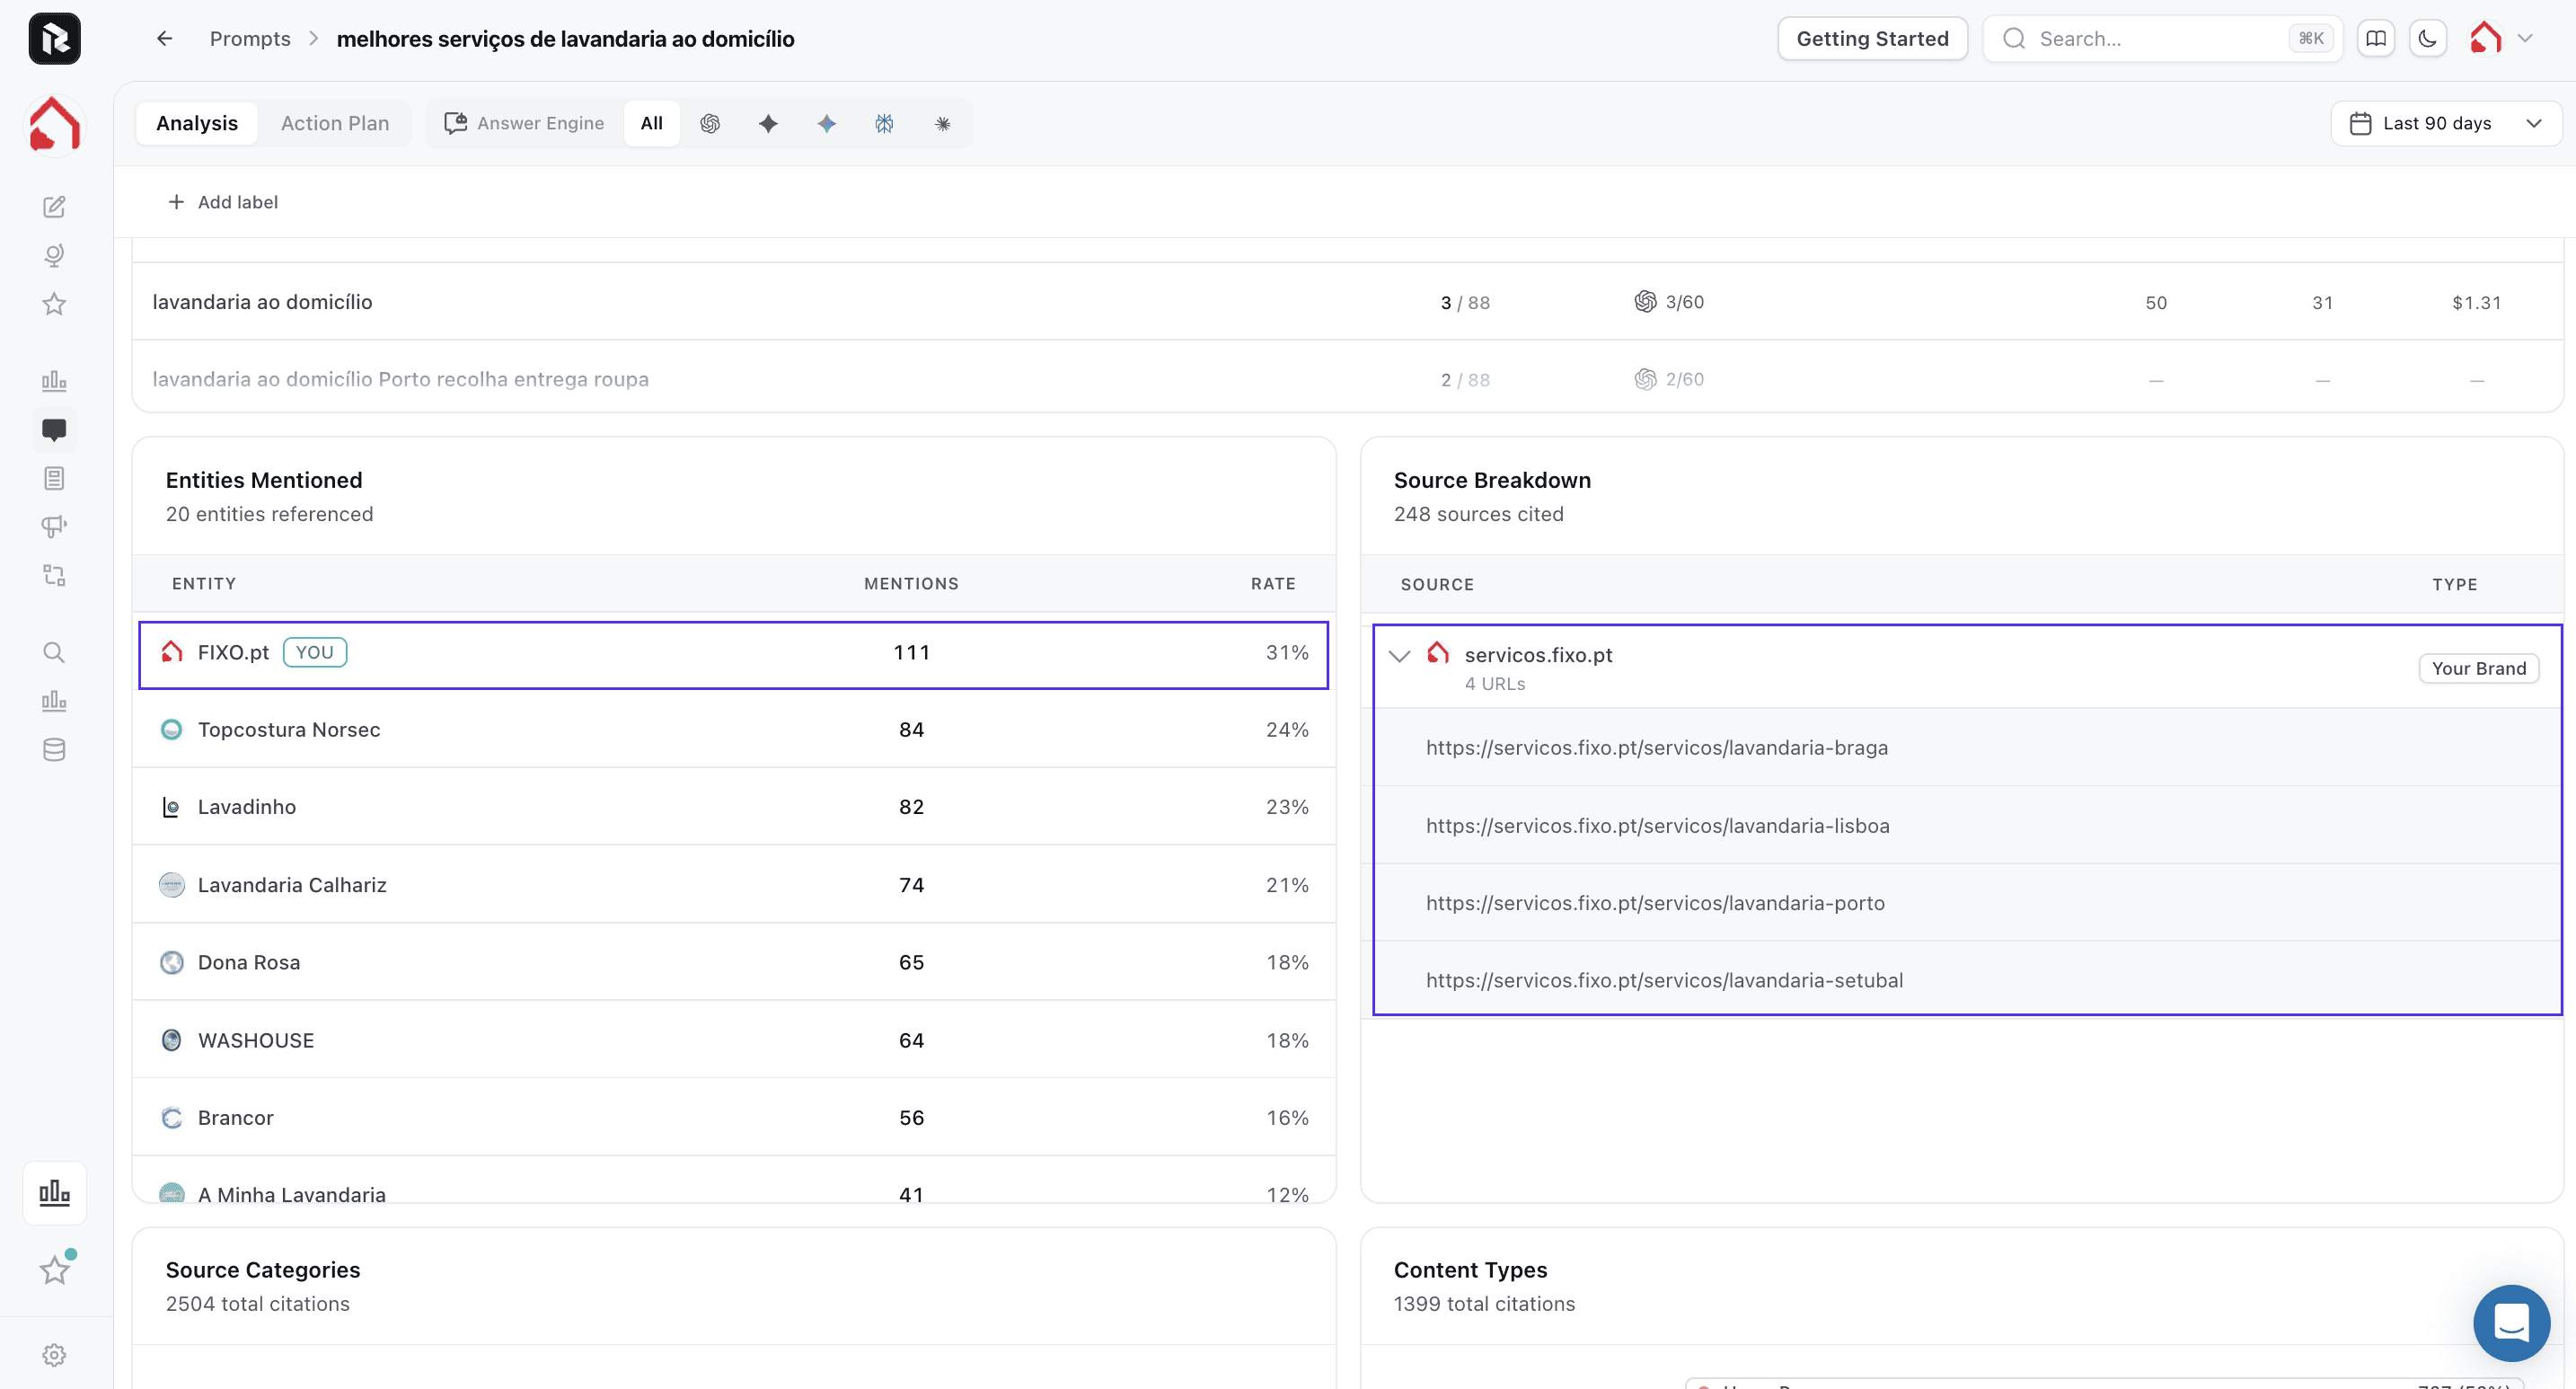2576x1389 pixels.
Task: Open the sidebar magnifier search icon
Action: 54,653
